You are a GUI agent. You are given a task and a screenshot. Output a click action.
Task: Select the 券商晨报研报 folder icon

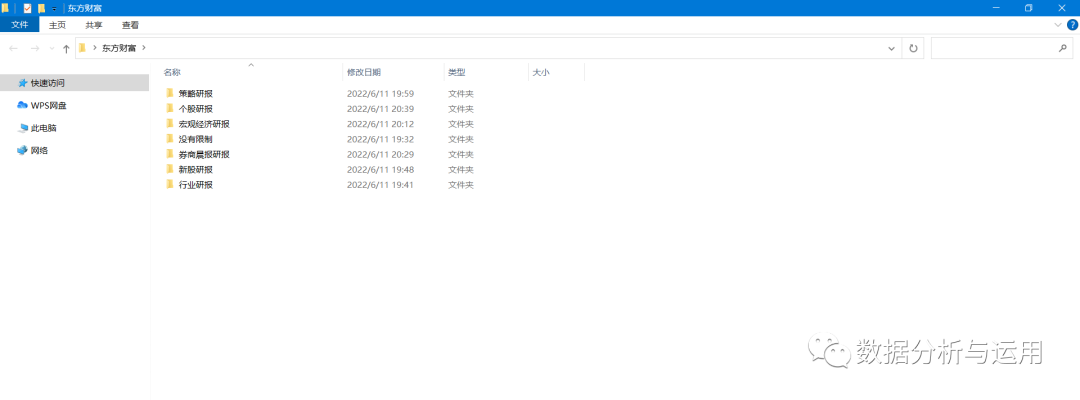point(169,154)
